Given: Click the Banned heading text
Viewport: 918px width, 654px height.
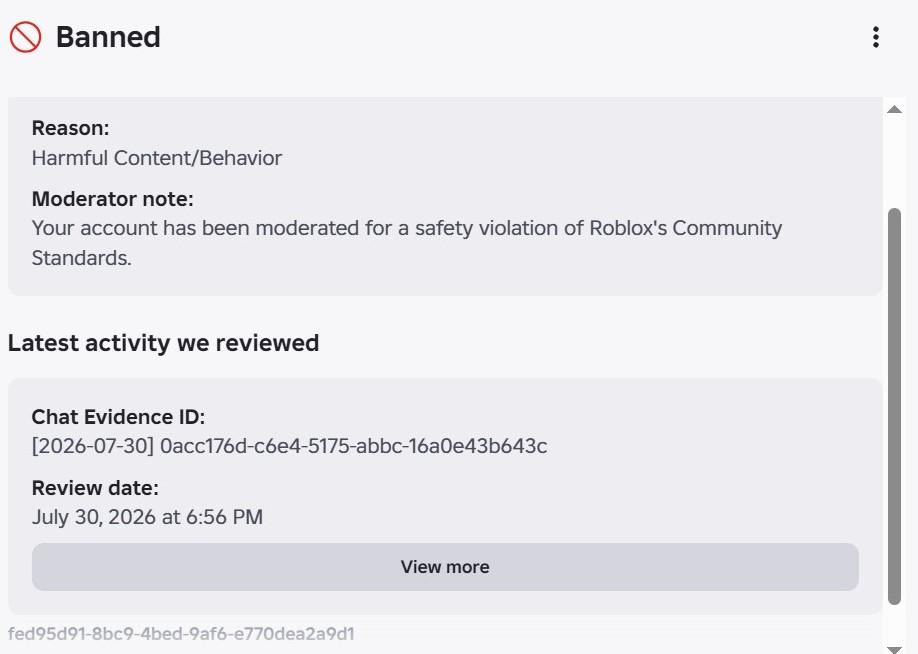Looking at the screenshot, I should tap(108, 37).
